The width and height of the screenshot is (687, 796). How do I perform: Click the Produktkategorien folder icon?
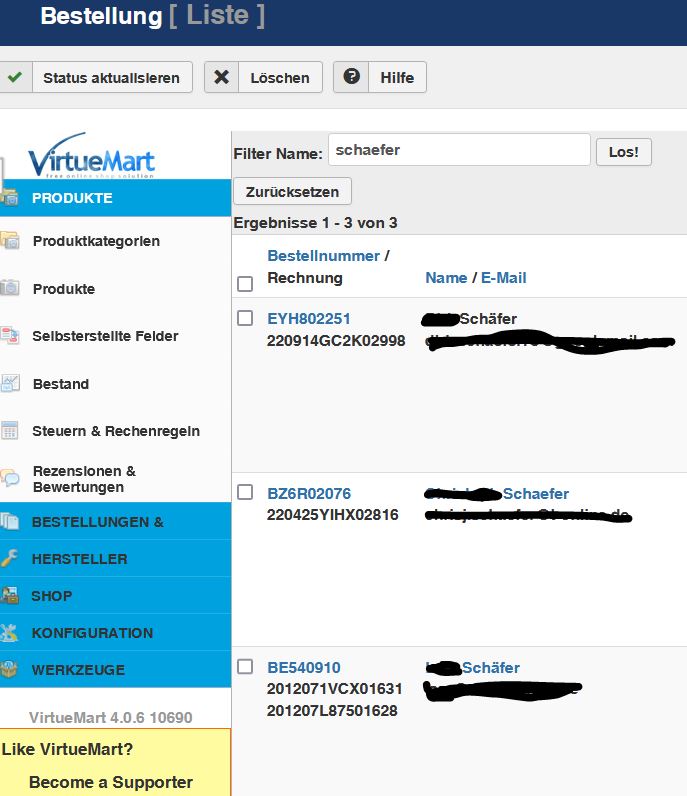[x=10, y=241]
